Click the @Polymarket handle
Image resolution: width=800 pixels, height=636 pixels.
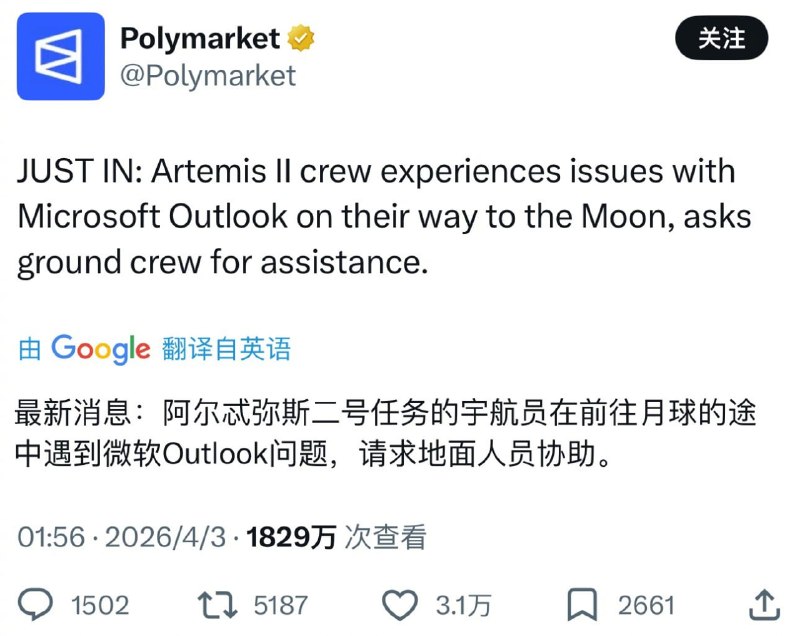tap(206, 72)
